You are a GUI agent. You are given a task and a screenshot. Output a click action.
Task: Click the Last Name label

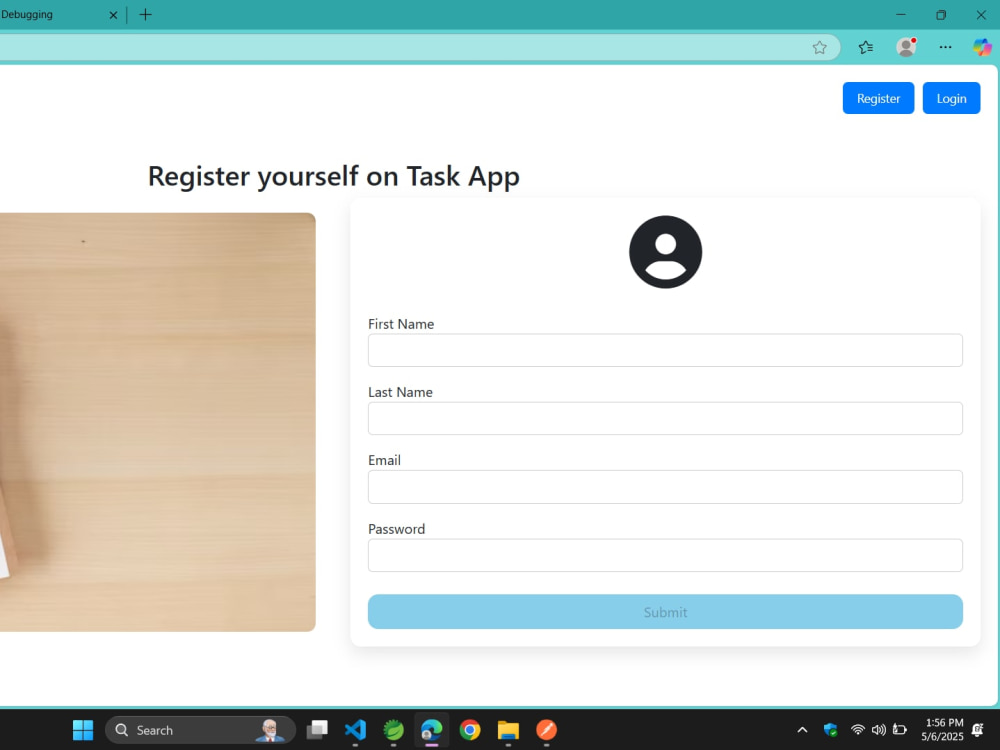point(401,392)
